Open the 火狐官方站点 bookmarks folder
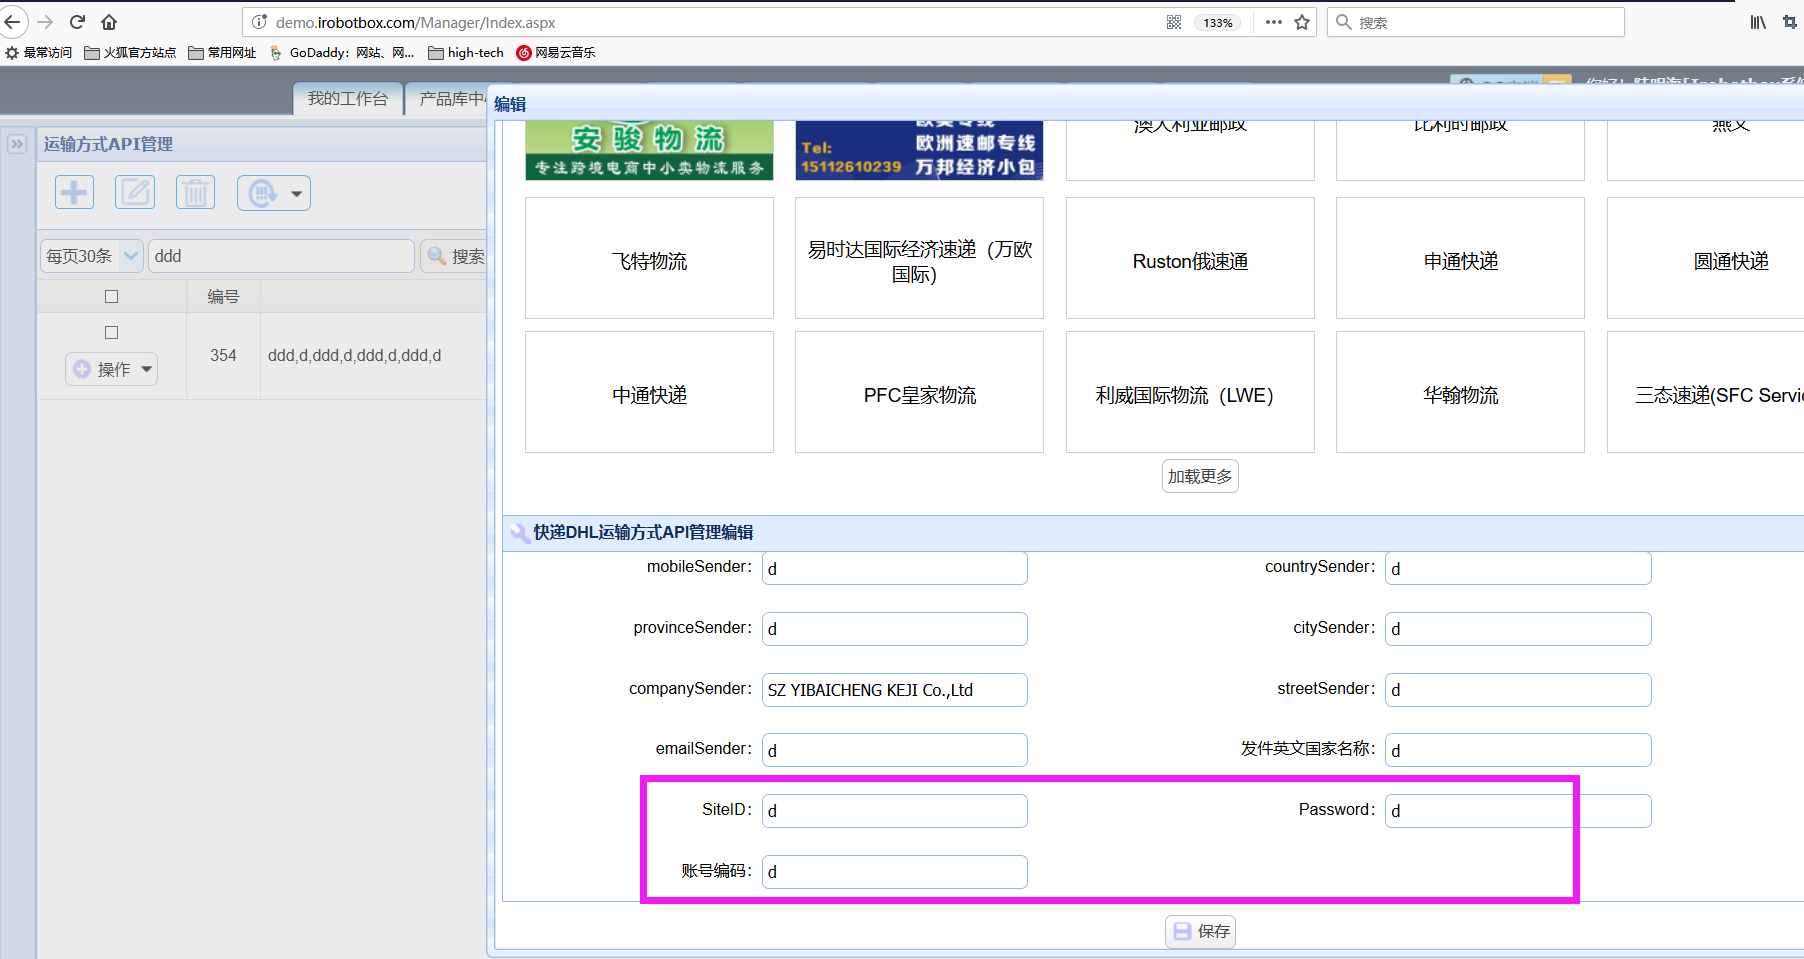 (x=130, y=53)
